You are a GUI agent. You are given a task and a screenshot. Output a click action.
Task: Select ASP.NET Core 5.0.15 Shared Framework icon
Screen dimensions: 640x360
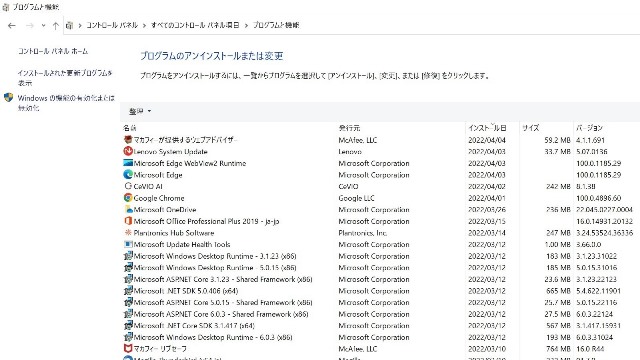[128, 302]
